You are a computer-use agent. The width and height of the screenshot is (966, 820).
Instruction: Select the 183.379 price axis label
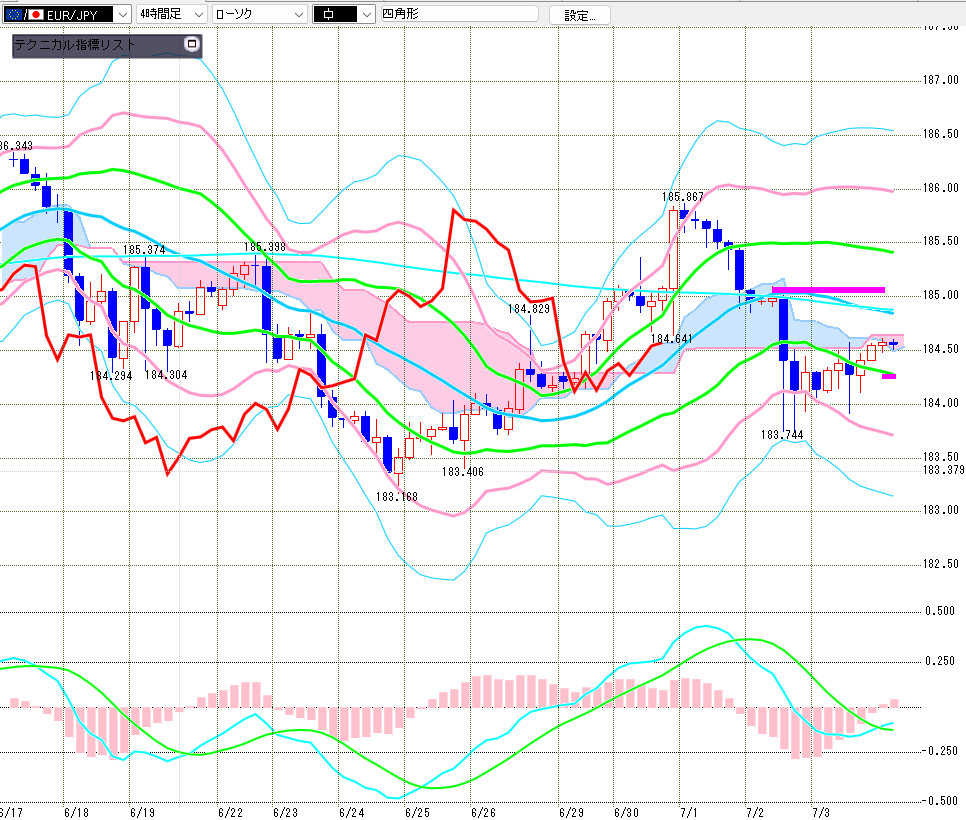click(943, 469)
